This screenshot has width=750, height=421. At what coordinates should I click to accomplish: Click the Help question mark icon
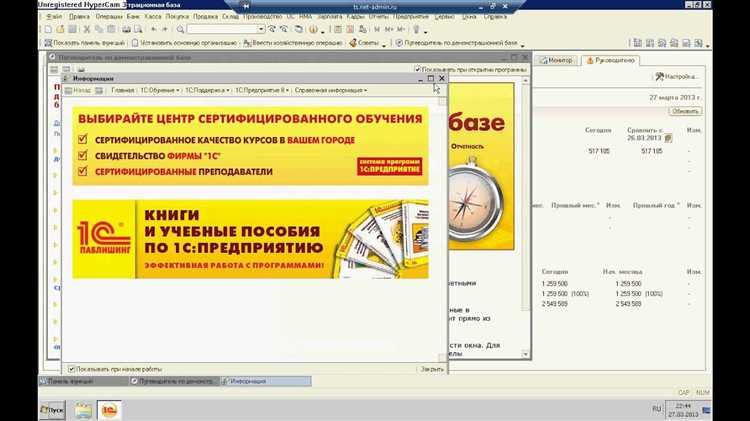pos(313,29)
